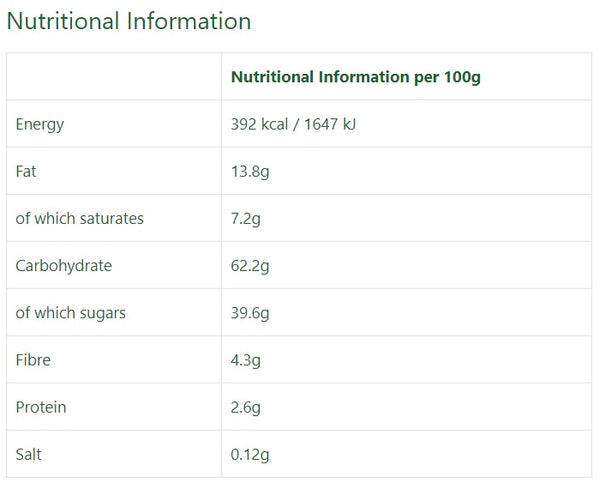Click the Fat row label
This screenshot has height=489, width=600.
26,171
